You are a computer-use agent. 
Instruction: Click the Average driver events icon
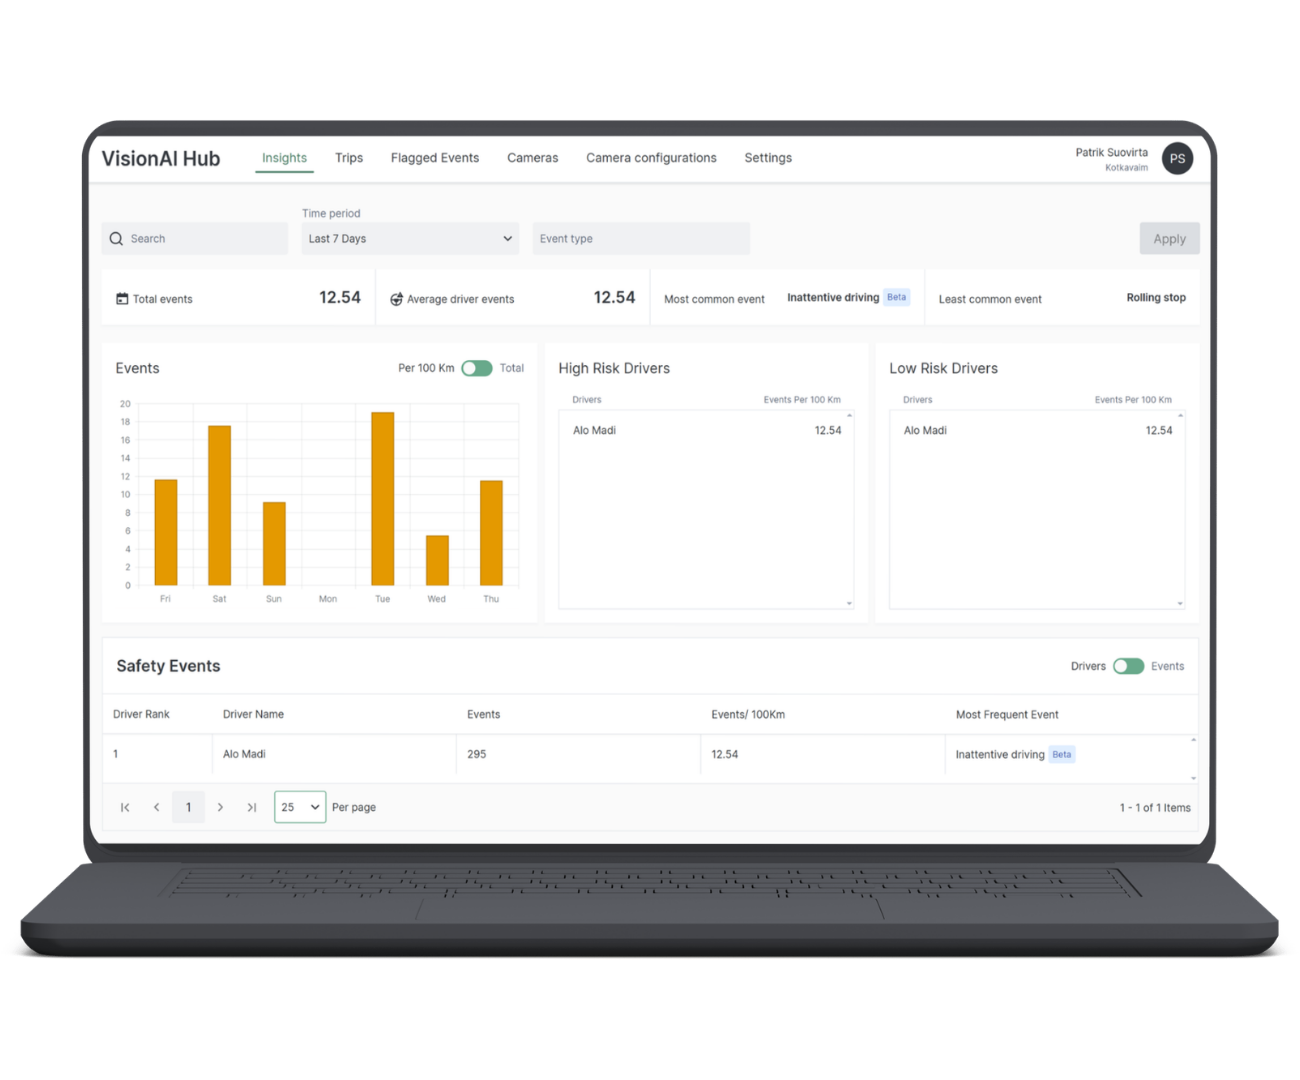(396, 299)
